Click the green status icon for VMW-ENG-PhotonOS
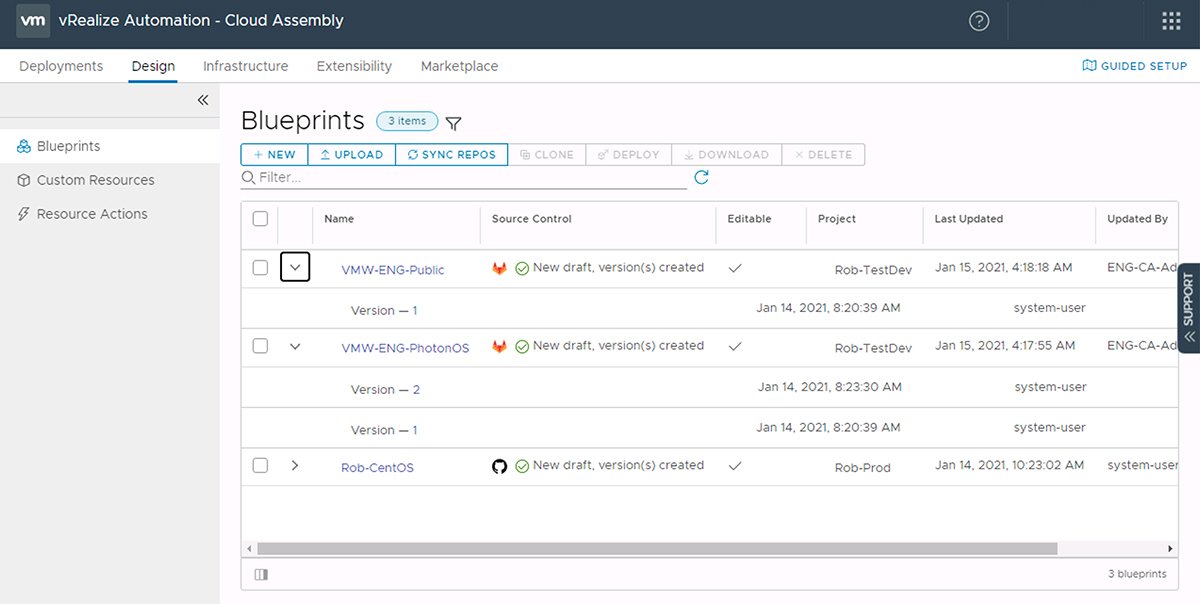This screenshot has width=1200, height=604. (521, 346)
